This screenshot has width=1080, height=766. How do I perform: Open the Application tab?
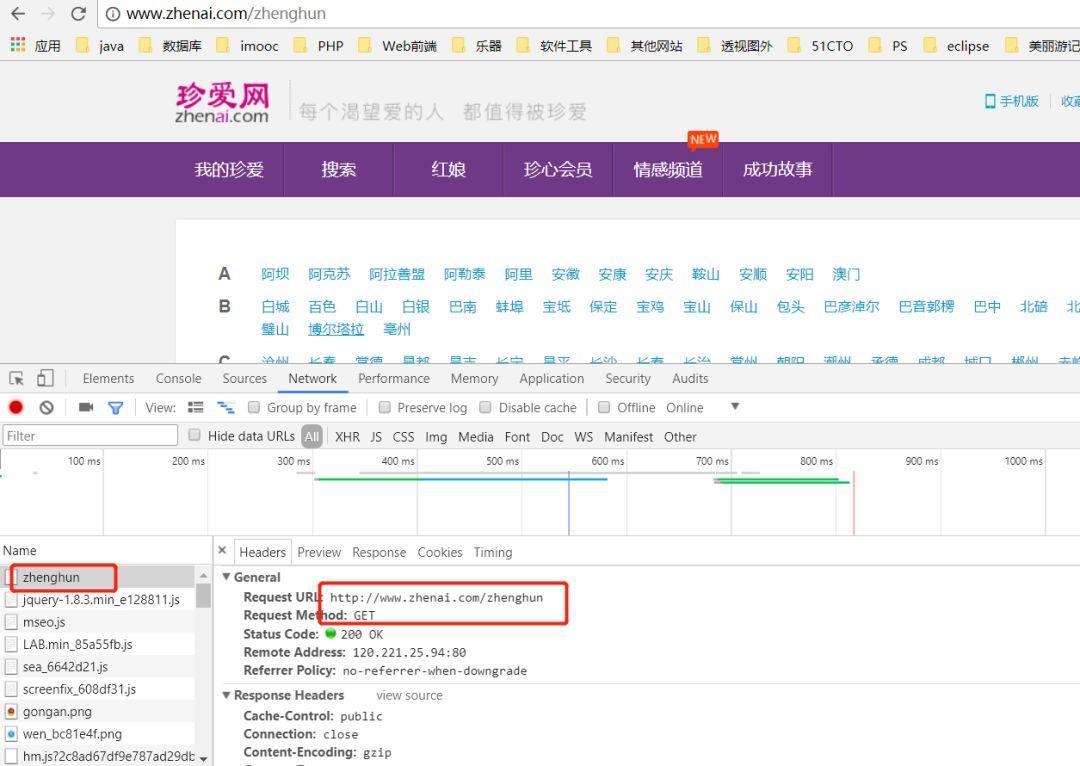[552, 378]
